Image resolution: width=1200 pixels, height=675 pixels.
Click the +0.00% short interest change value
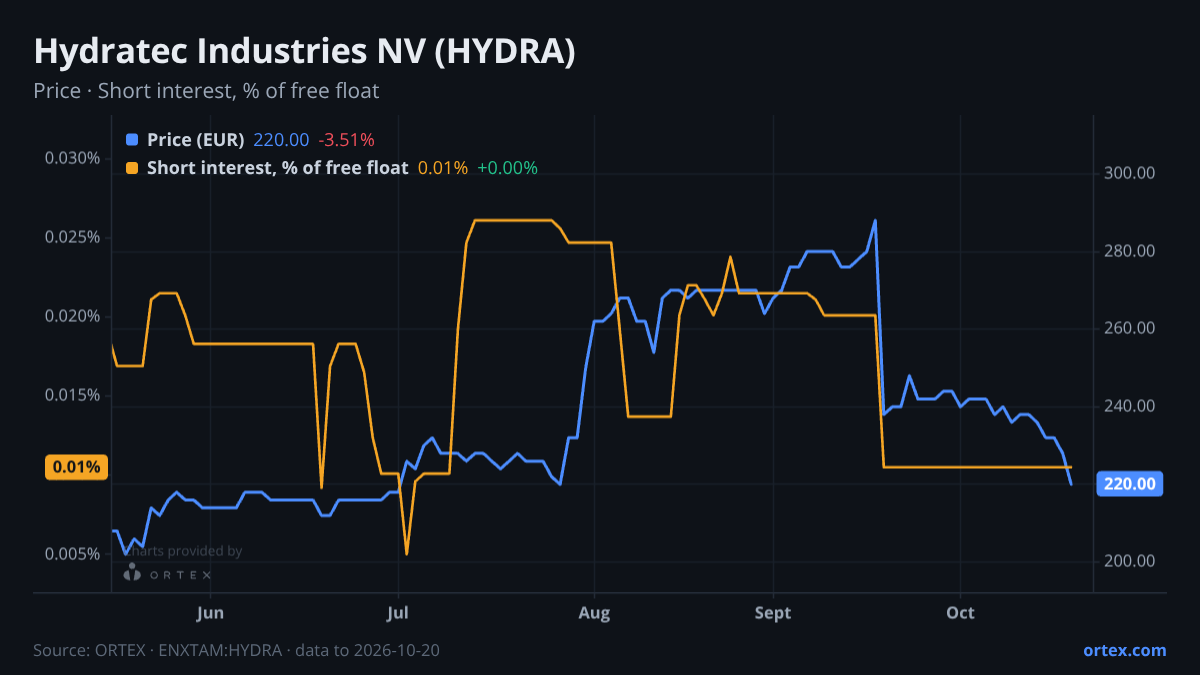507,168
